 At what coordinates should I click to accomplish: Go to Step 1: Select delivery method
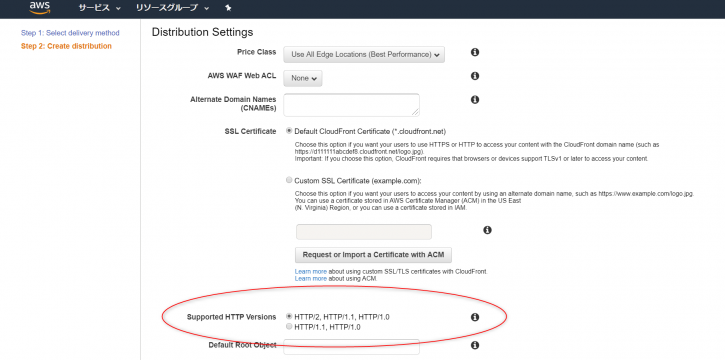coord(70,33)
